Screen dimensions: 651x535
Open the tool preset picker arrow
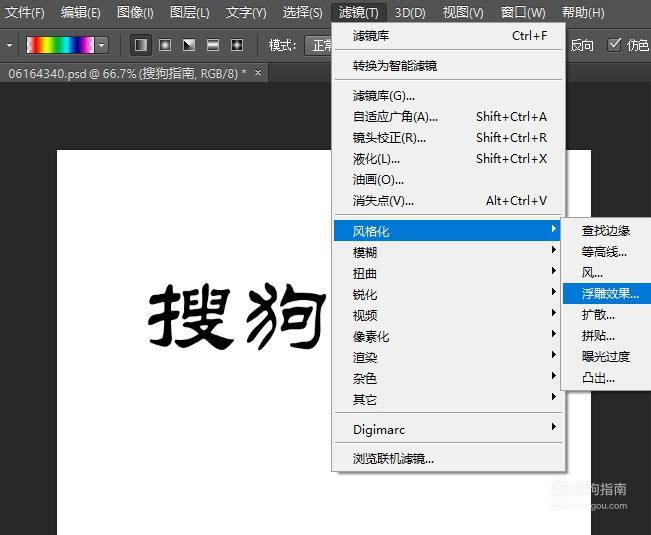[9, 45]
